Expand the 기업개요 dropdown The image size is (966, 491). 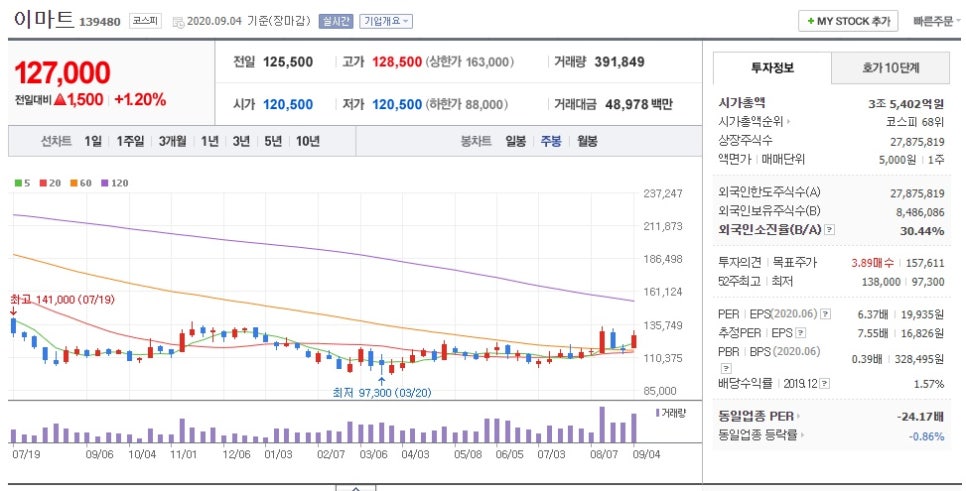pyautogui.click(x=386, y=21)
